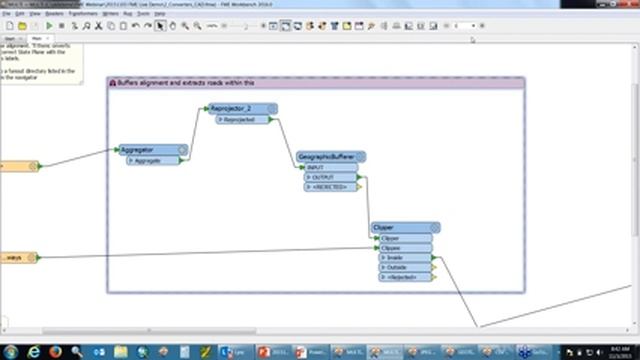Launch Firefox from the taskbar

(x=56, y=352)
